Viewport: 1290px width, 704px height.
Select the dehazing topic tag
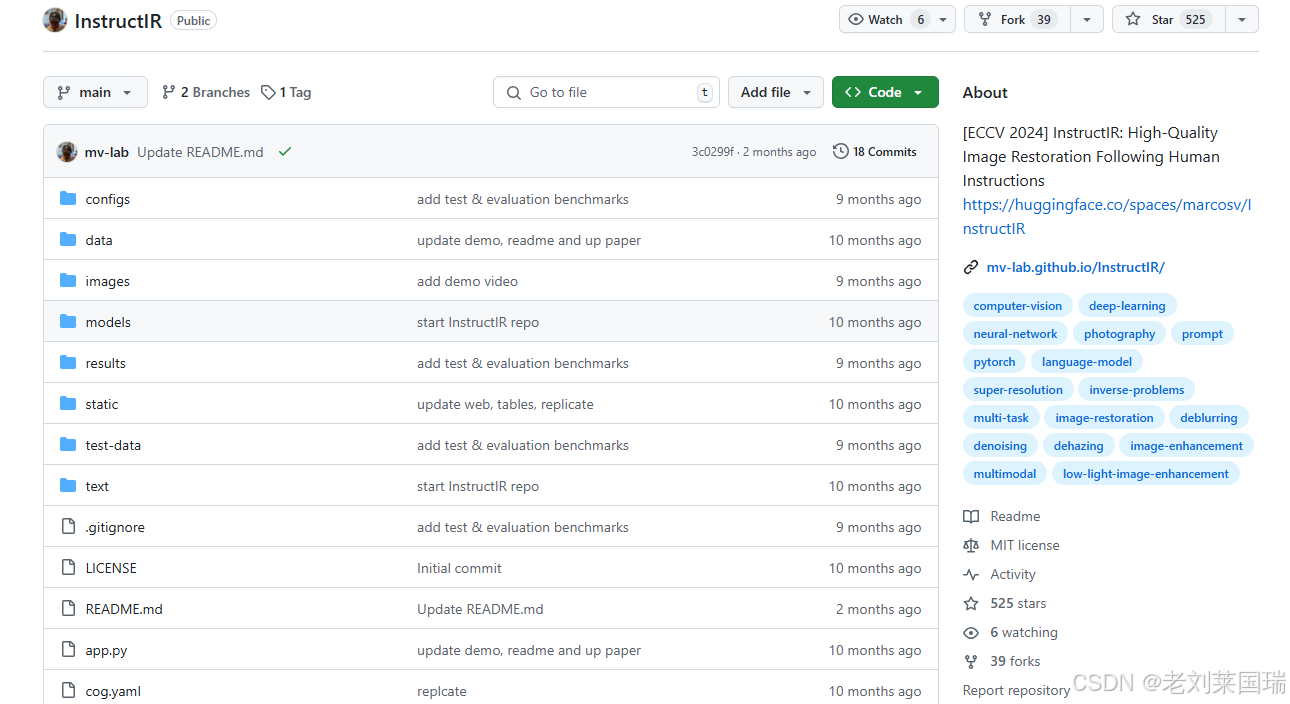(1078, 446)
